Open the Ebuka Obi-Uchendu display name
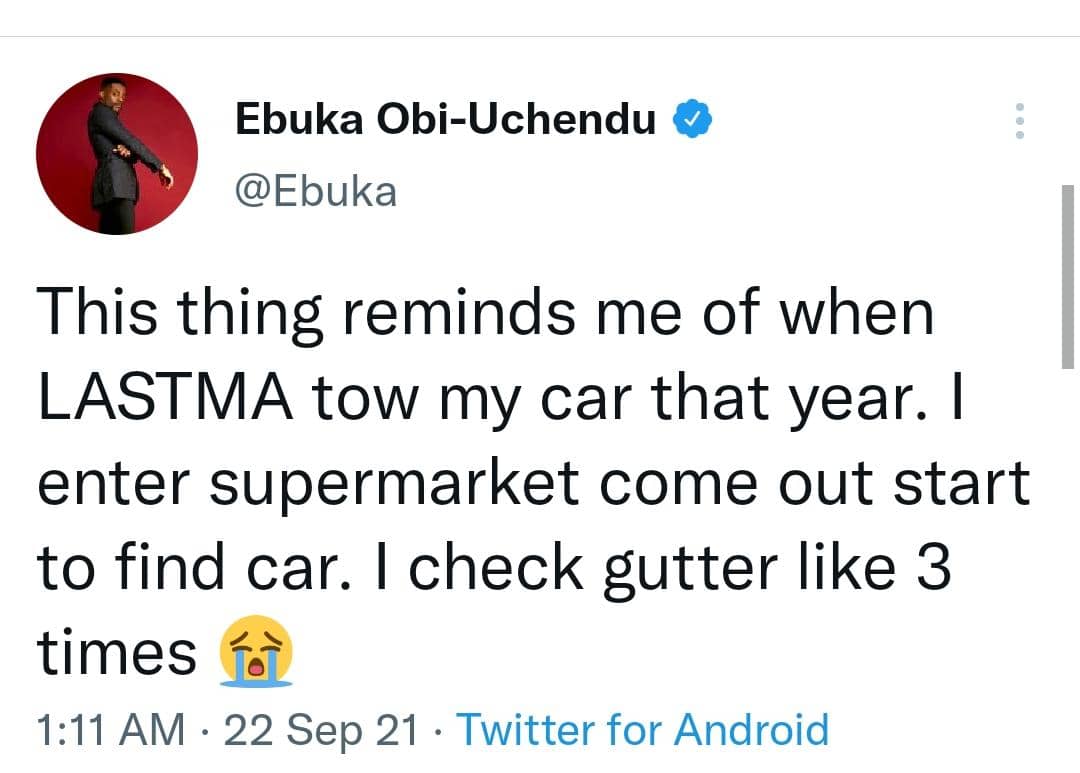Viewport: 1080px width, 773px height. pos(445,120)
